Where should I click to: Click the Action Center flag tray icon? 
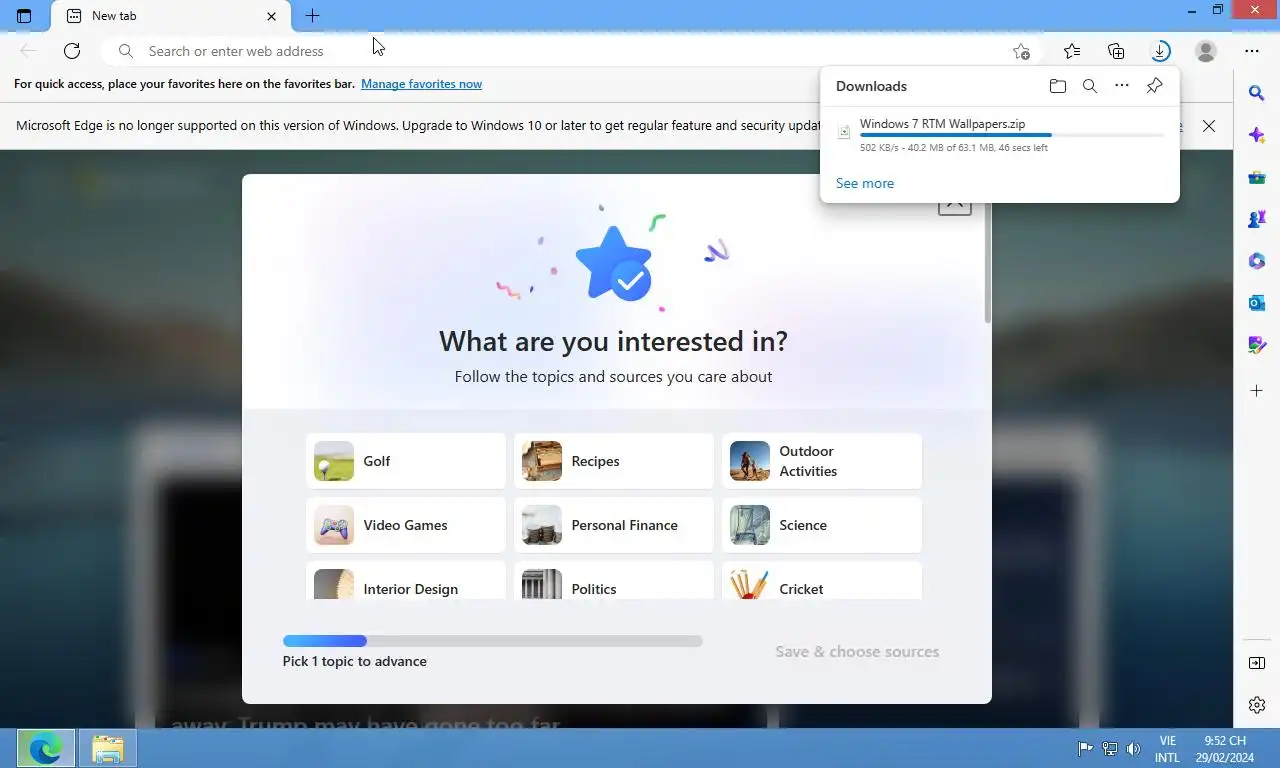pyautogui.click(x=1085, y=748)
